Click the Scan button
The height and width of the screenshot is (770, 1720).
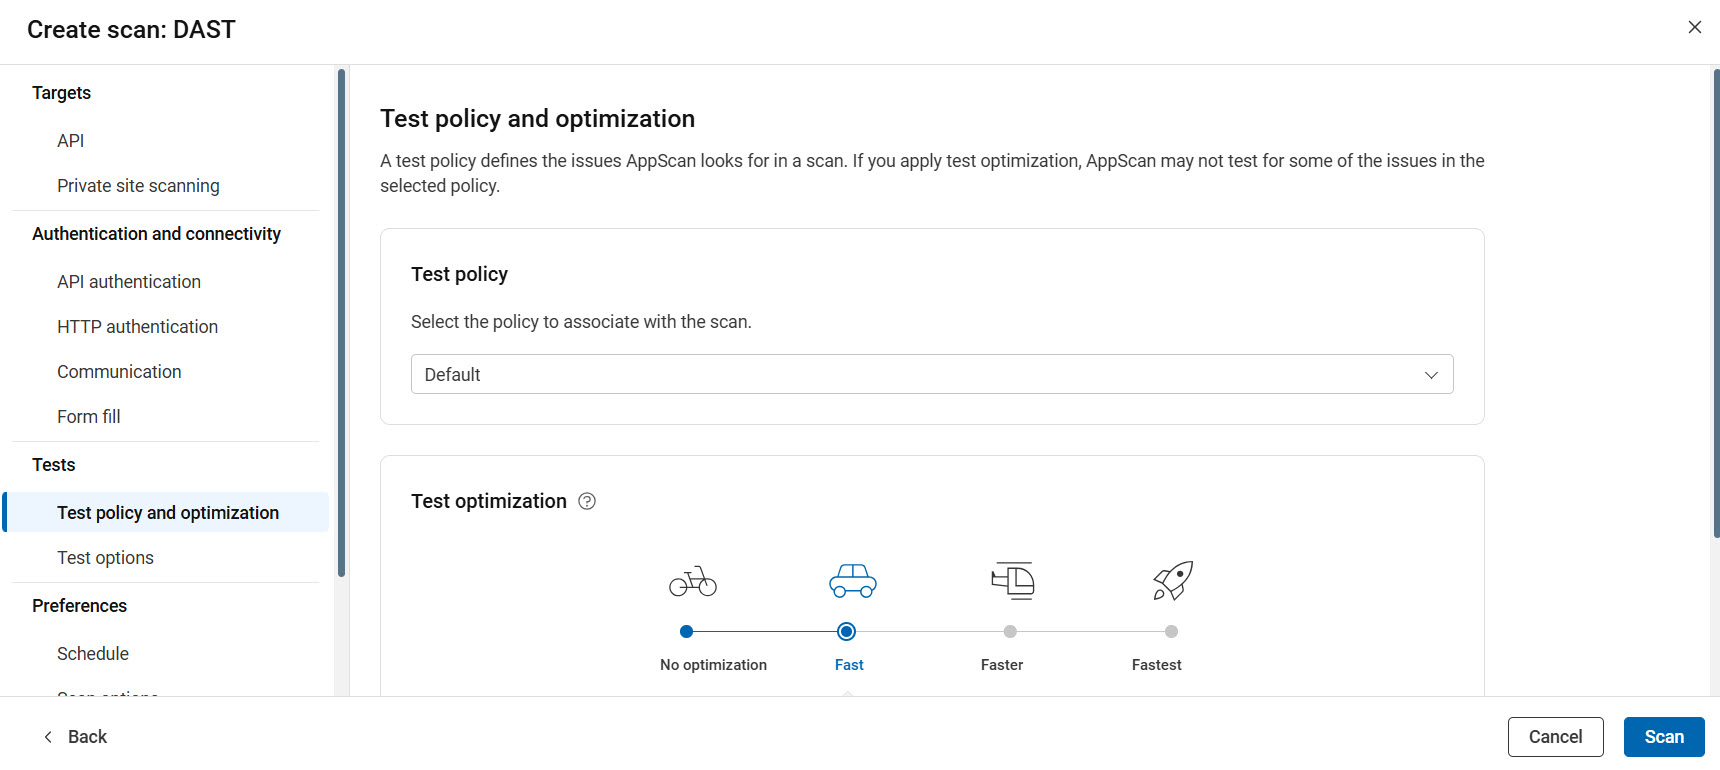(x=1663, y=737)
